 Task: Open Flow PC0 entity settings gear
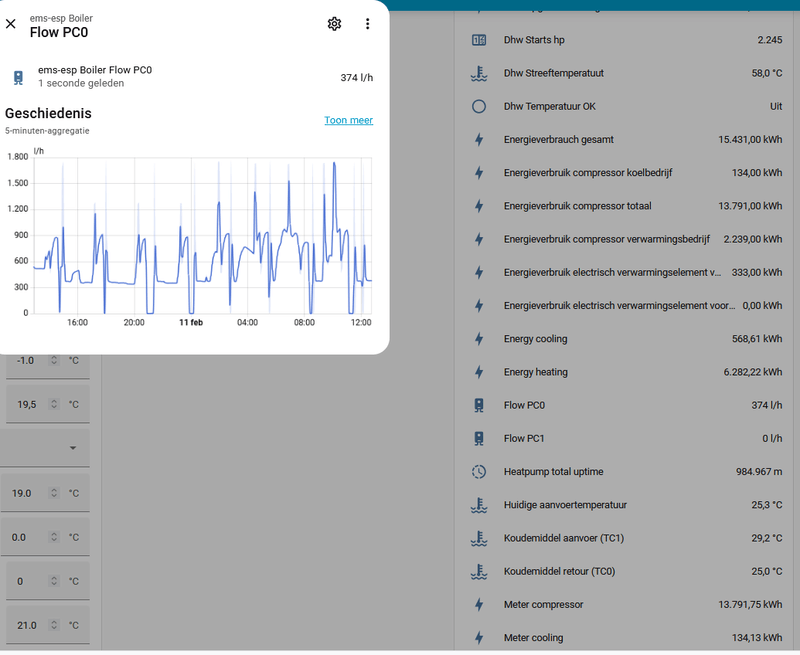click(334, 24)
